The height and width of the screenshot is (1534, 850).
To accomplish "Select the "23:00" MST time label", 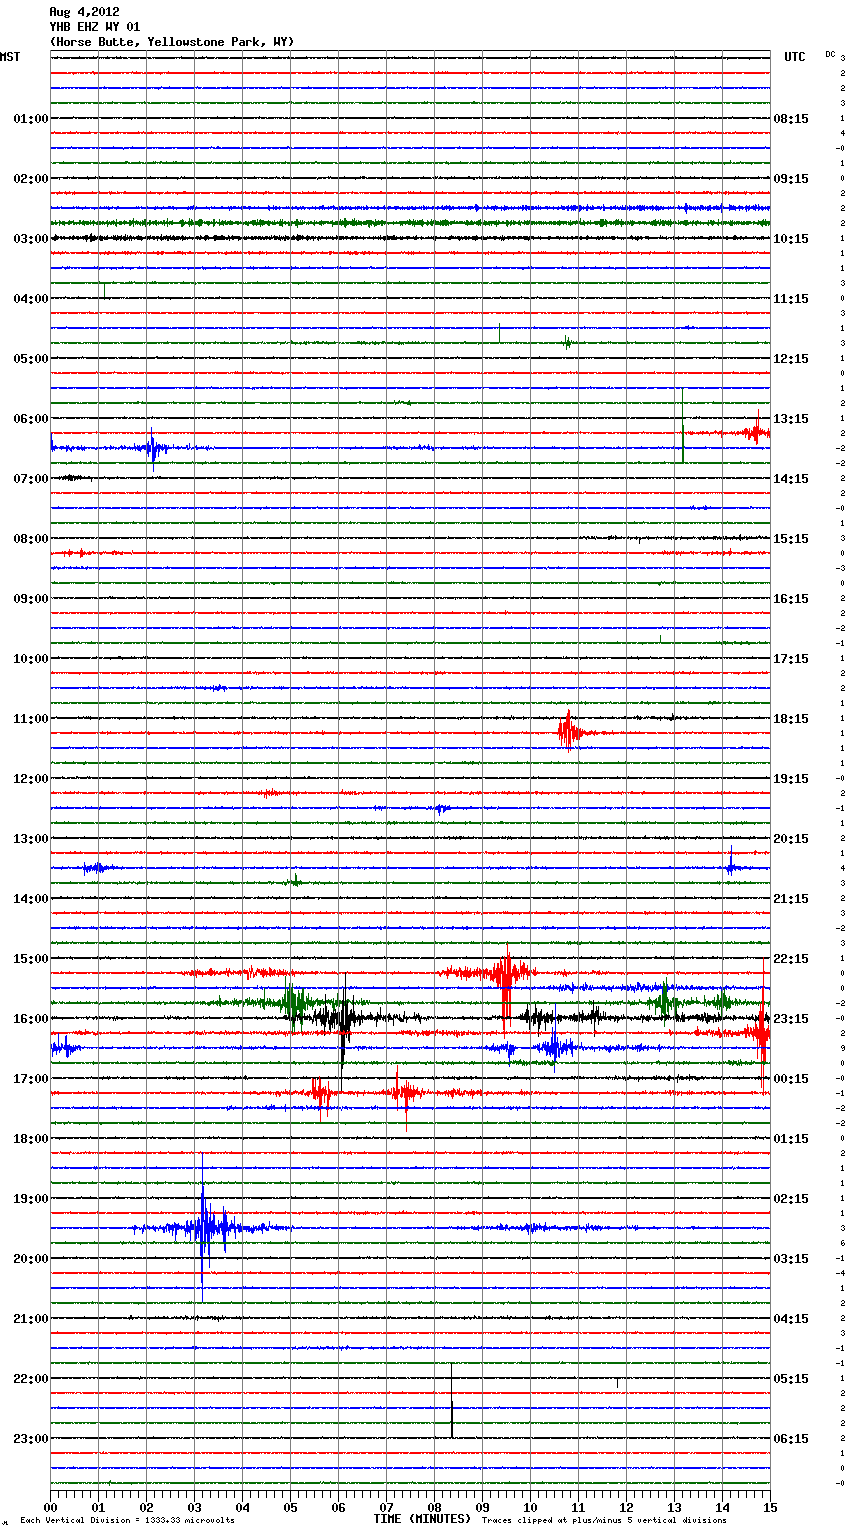I will (x=31, y=1439).
